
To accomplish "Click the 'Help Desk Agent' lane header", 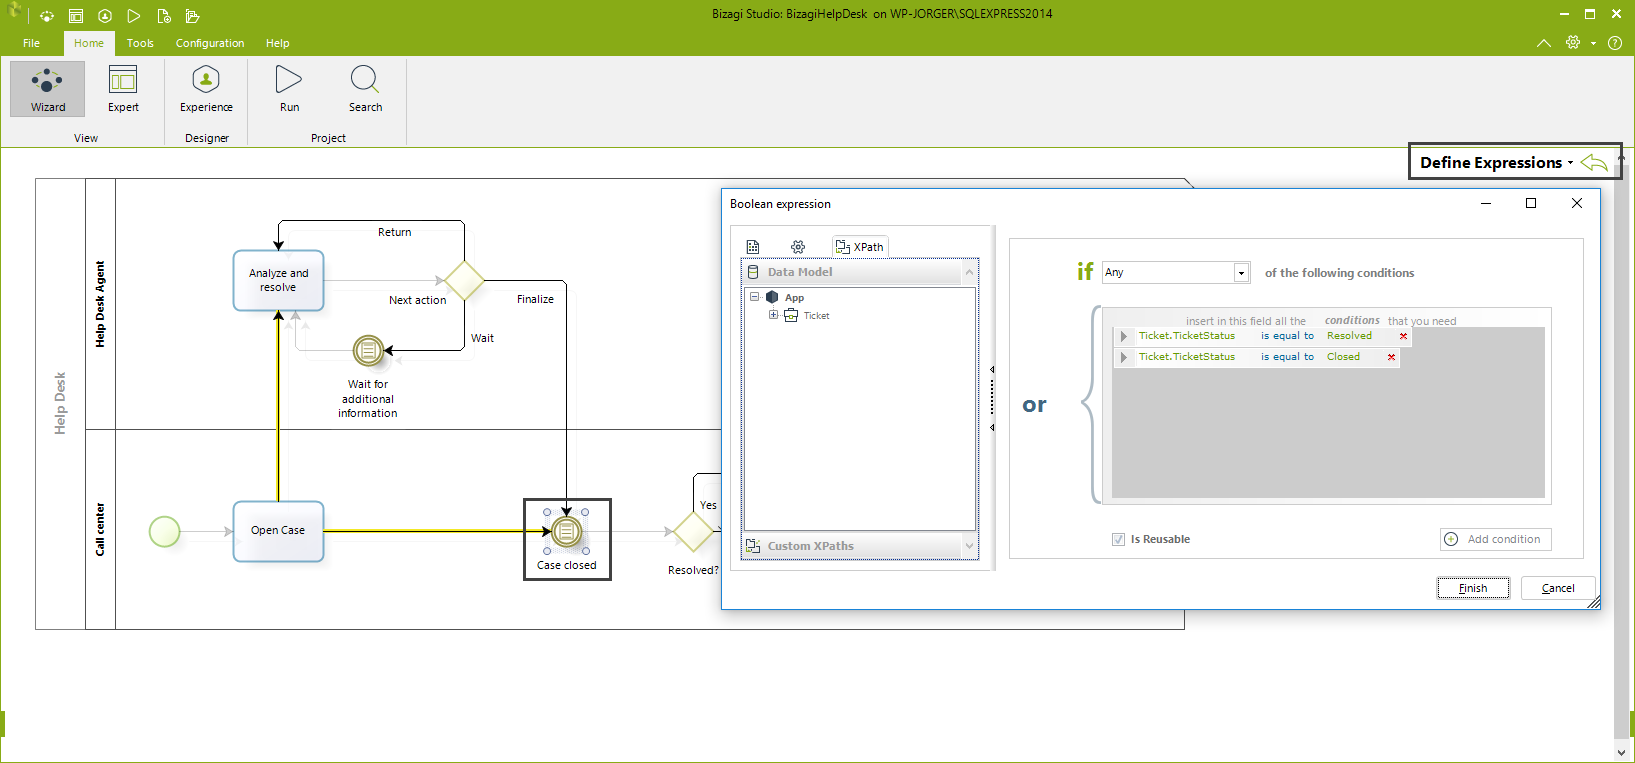I will click(x=100, y=304).
